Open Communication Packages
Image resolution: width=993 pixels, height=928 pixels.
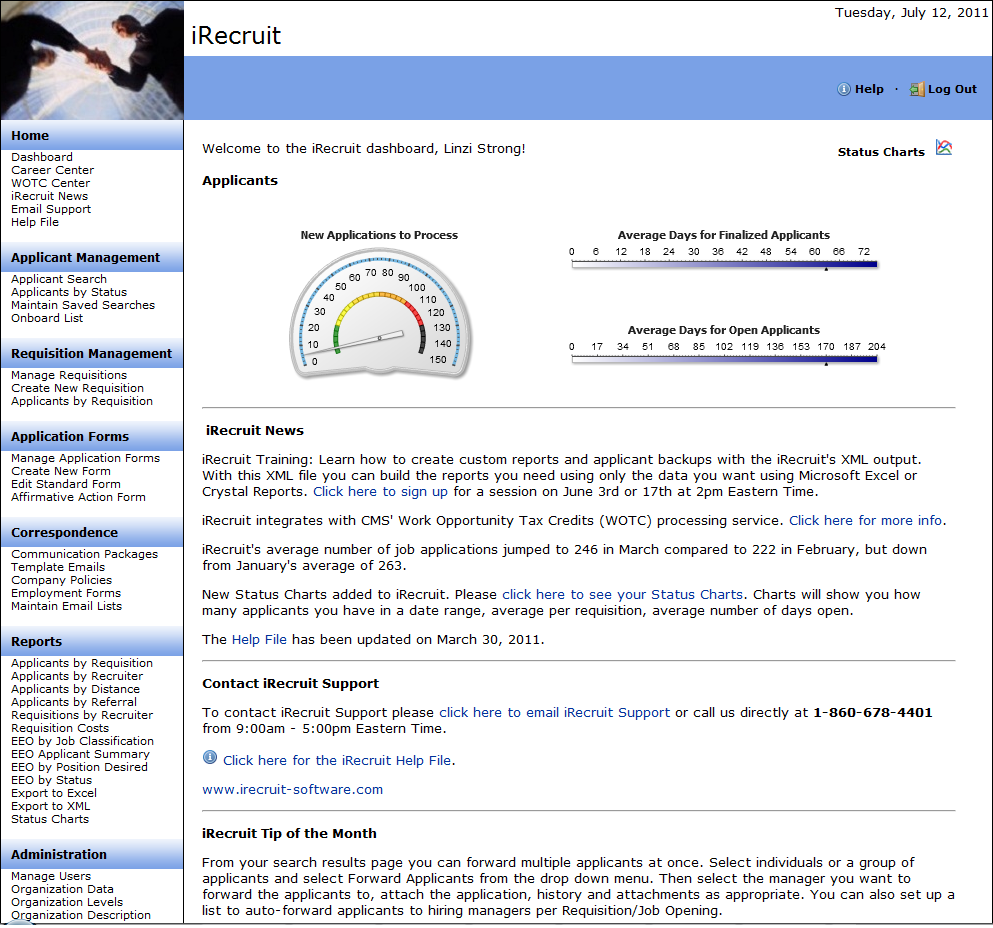(84, 554)
